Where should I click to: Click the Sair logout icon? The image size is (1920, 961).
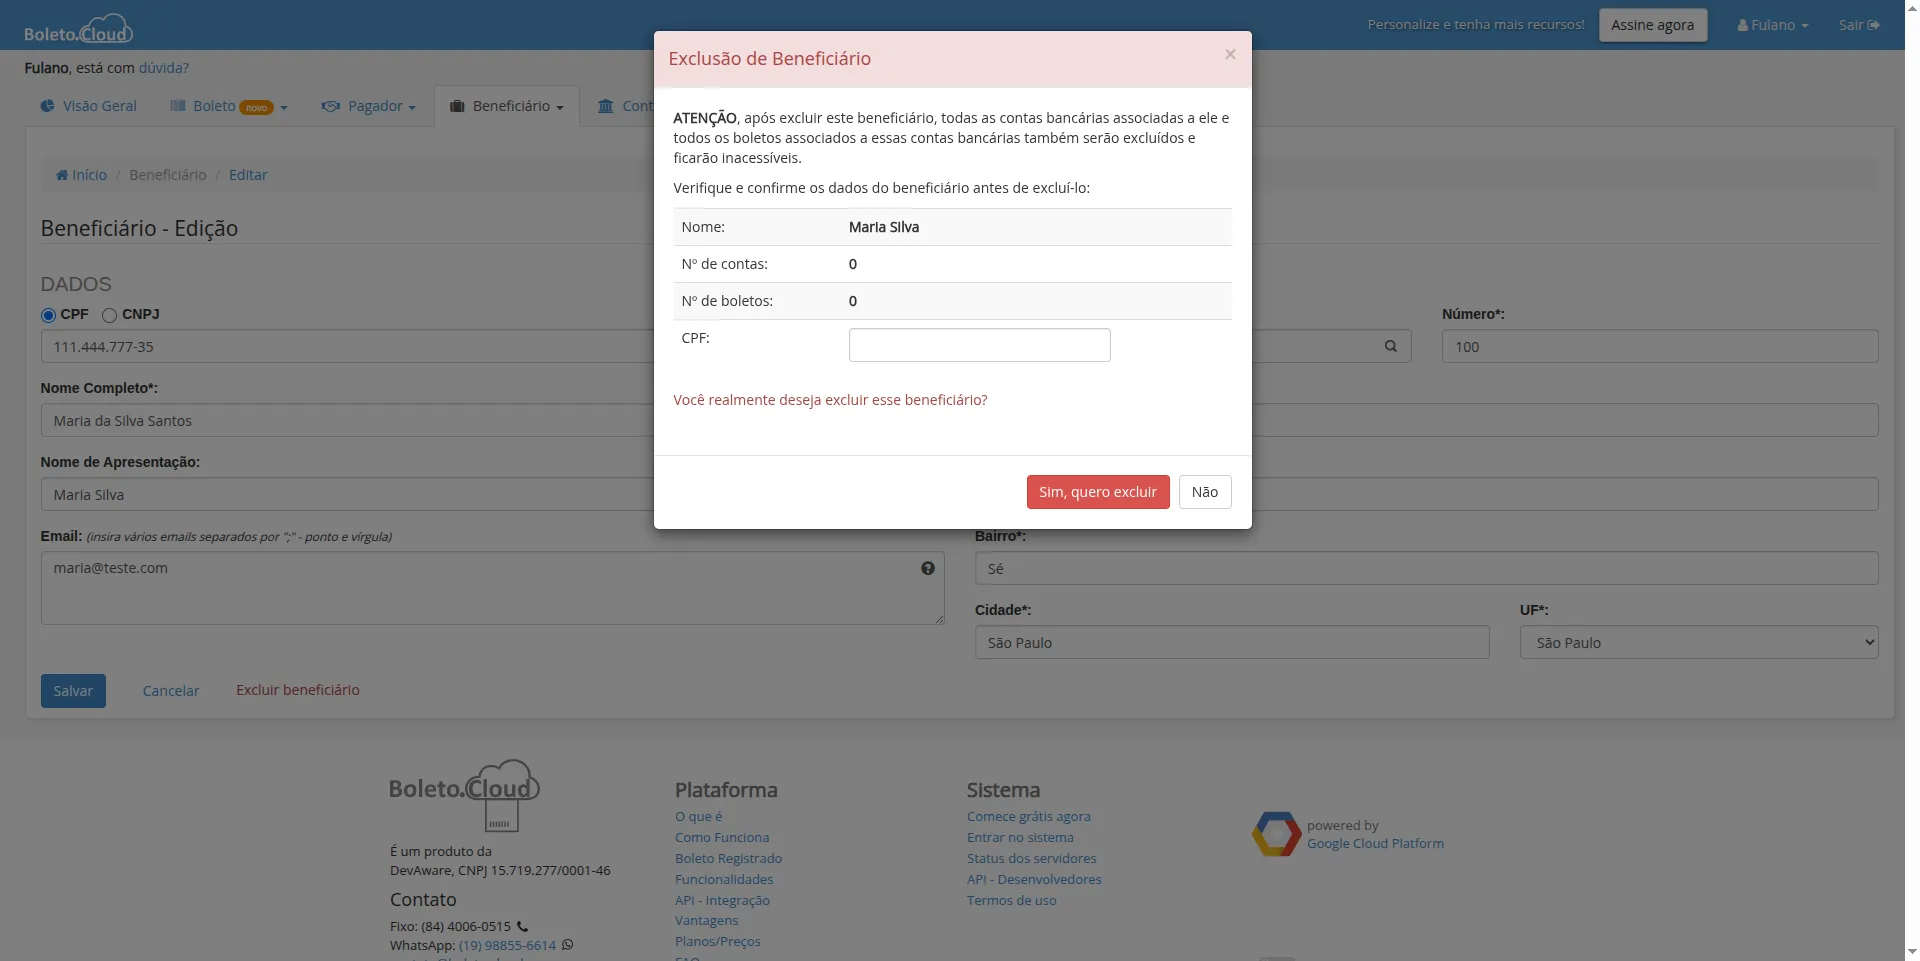[x=1873, y=25]
